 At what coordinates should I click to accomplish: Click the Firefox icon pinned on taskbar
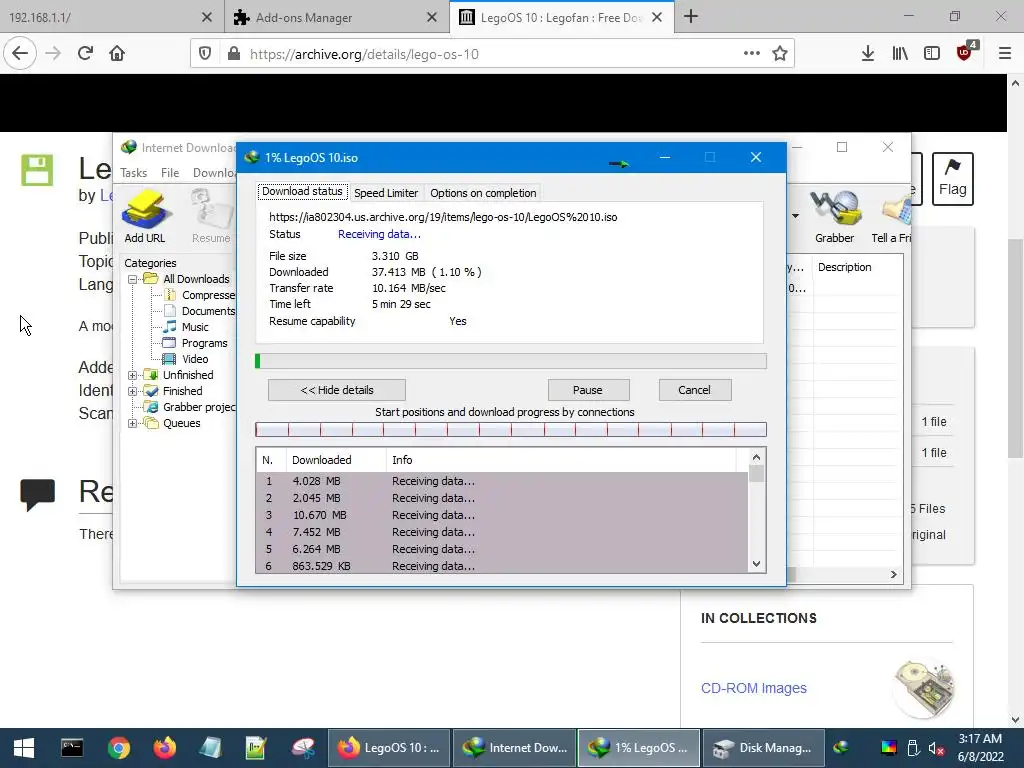(165, 748)
